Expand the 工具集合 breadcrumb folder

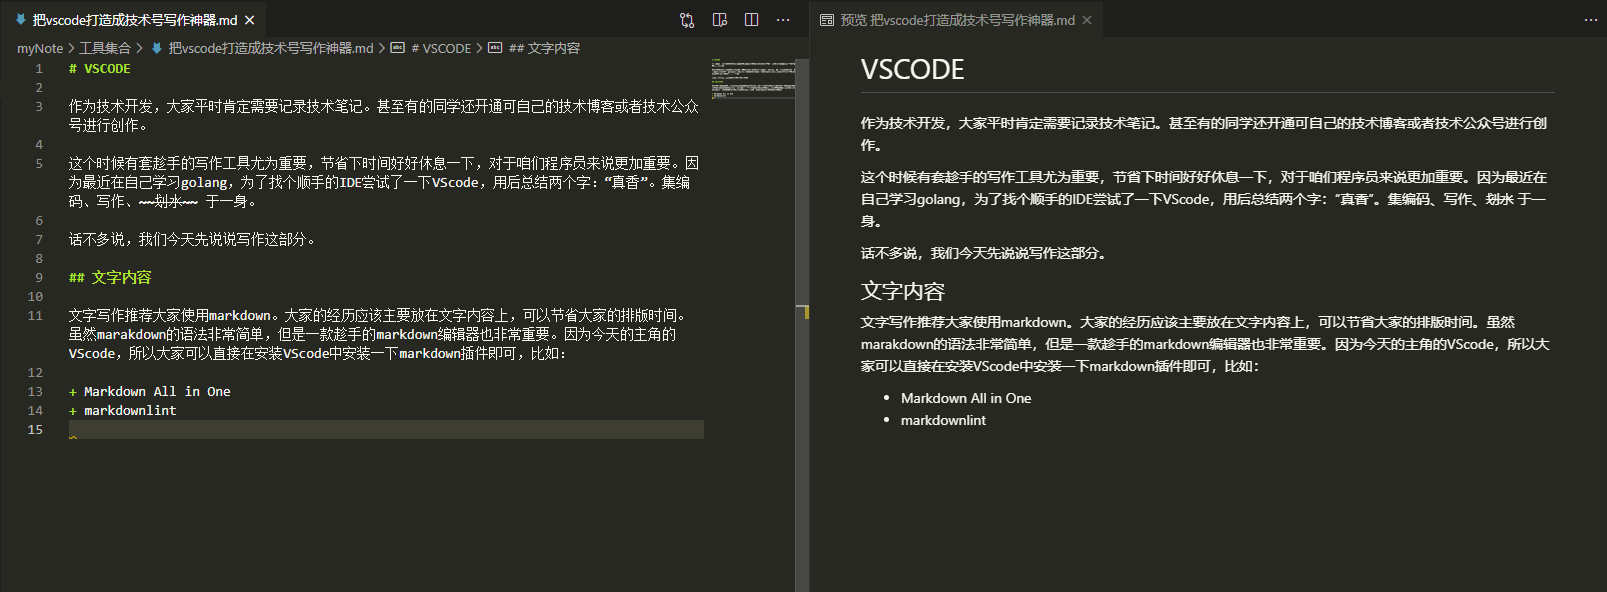click(105, 48)
